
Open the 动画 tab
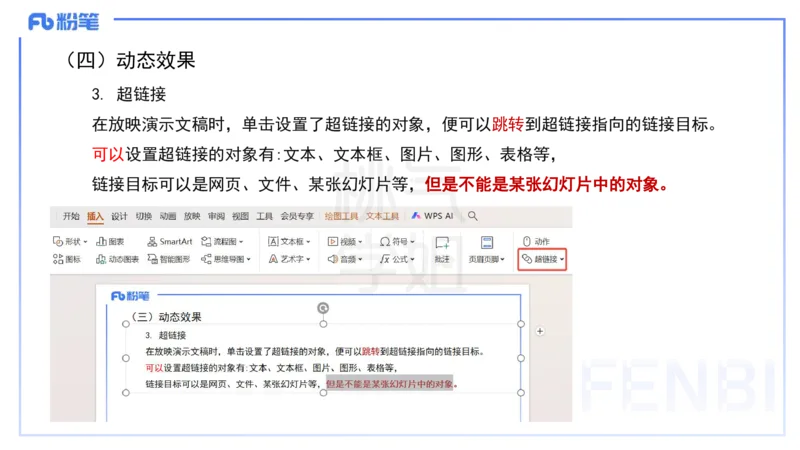[x=168, y=216]
